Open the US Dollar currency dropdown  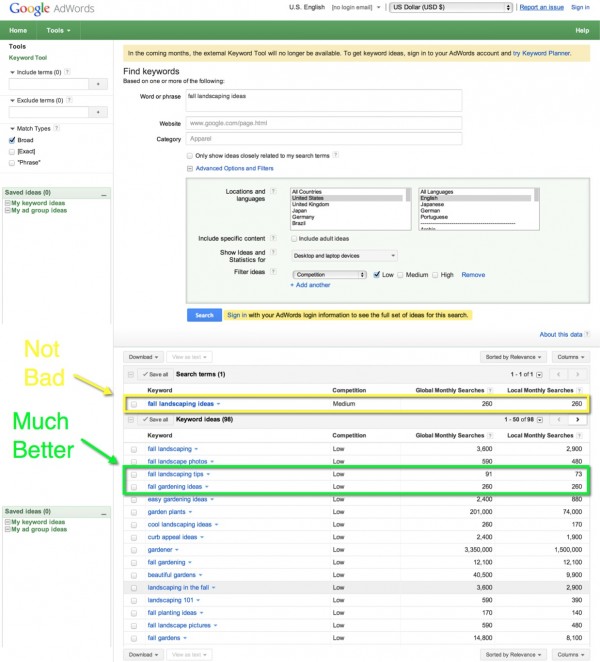point(451,7)
